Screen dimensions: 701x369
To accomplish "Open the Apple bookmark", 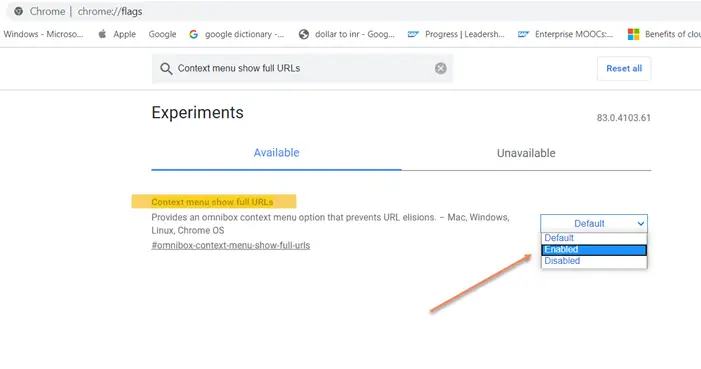I will [x=117, y=34].
